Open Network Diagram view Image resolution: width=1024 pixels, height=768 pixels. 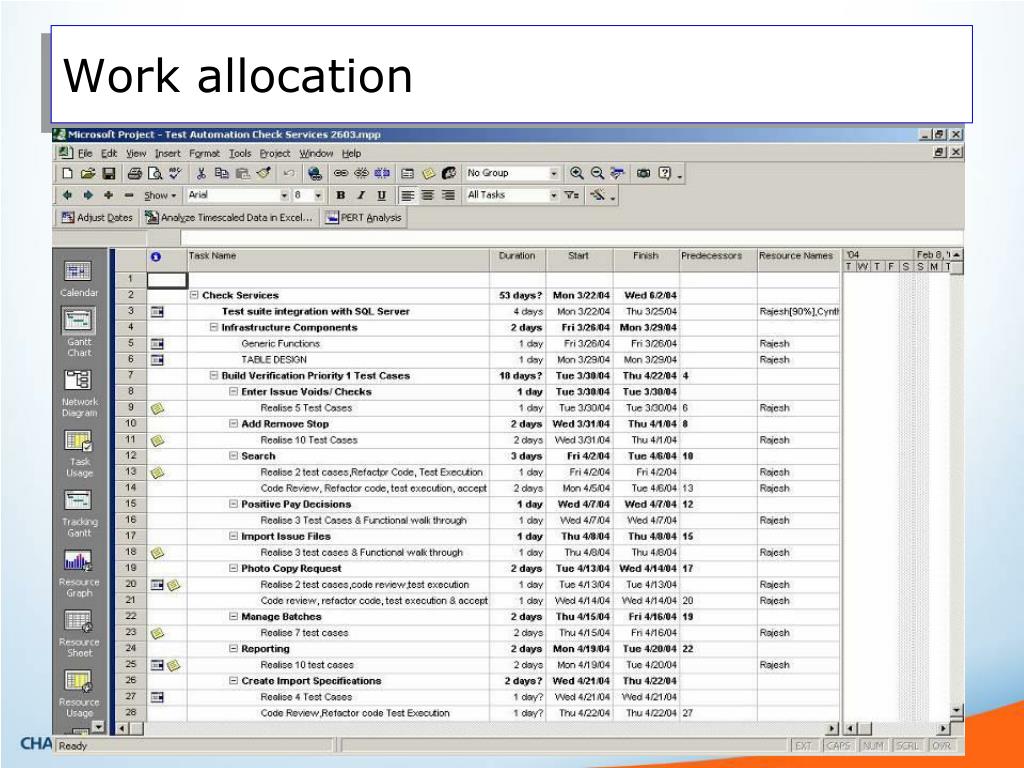pos(79,393)
